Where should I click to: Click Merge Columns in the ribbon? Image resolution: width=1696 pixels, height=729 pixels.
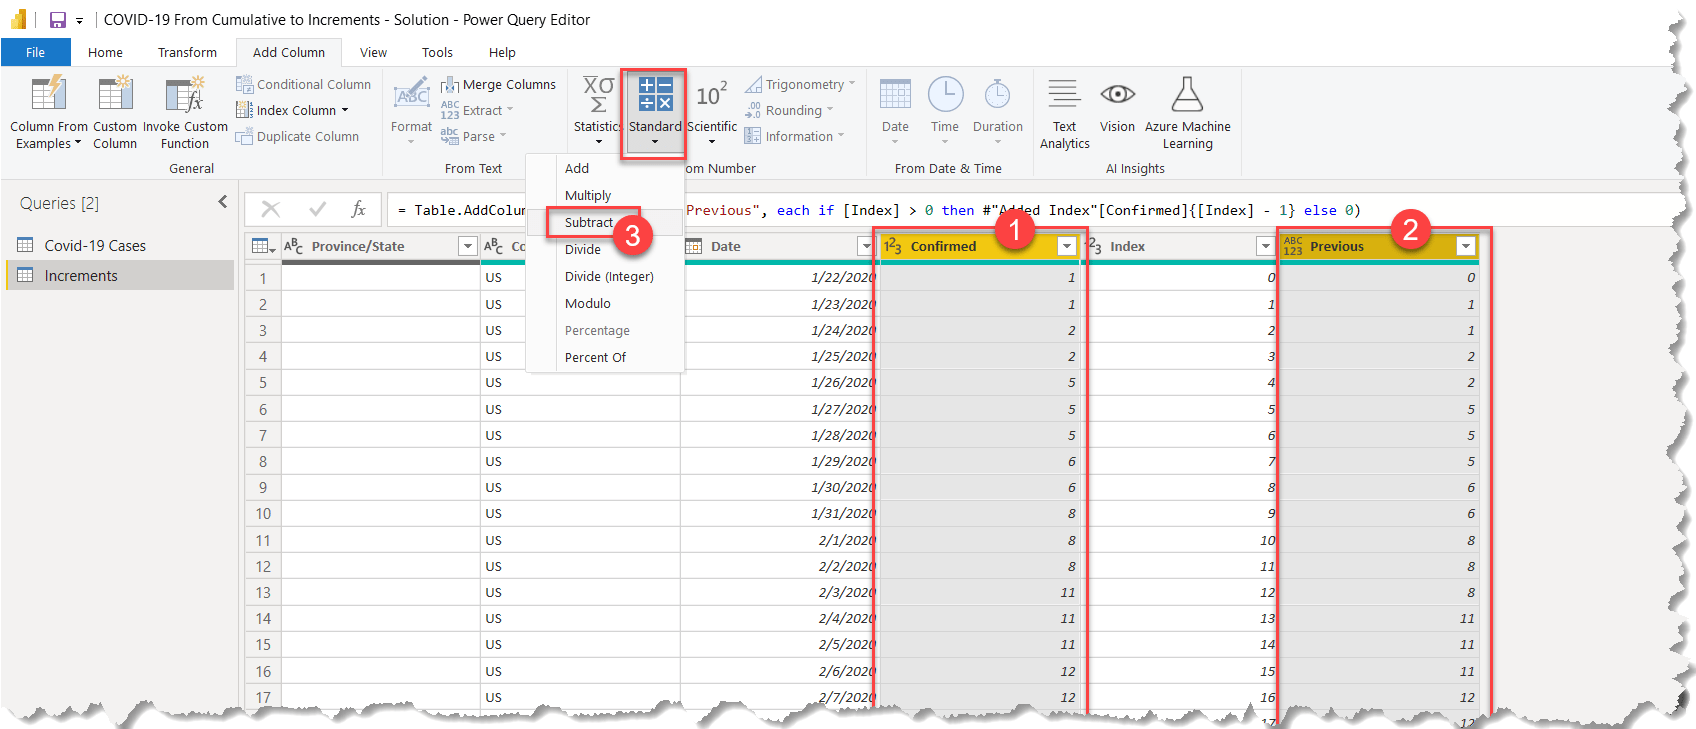pyautogui.click(x=498, y=85)
